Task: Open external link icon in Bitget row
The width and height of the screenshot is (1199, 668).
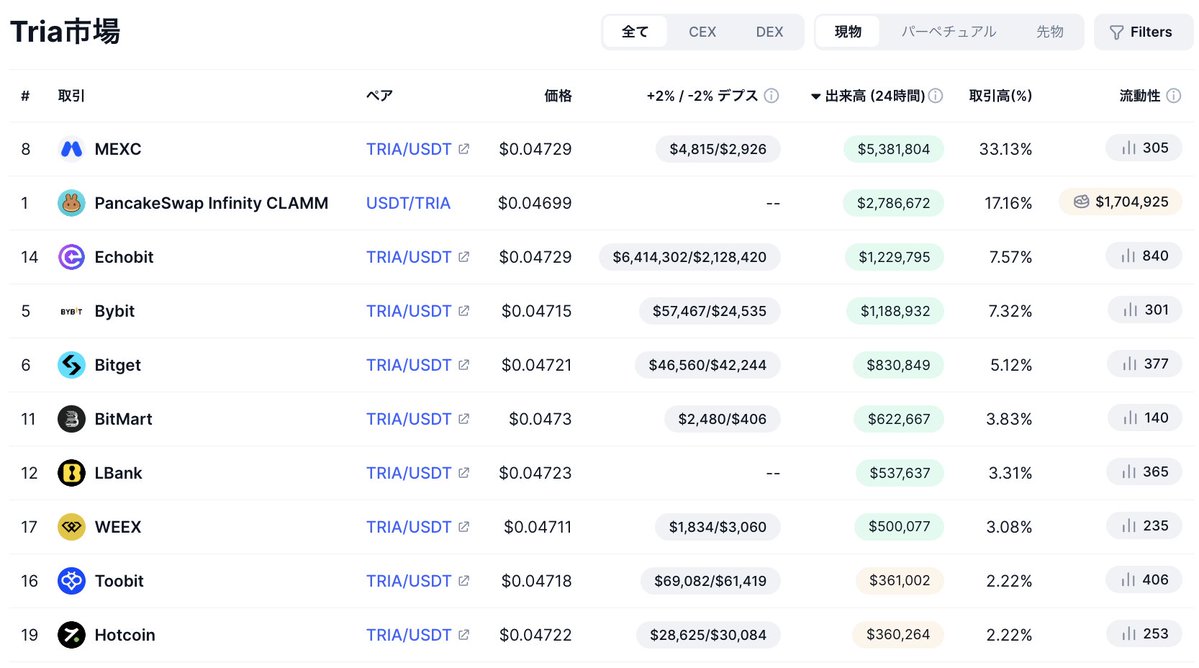Action: click(x=463, y=365)
